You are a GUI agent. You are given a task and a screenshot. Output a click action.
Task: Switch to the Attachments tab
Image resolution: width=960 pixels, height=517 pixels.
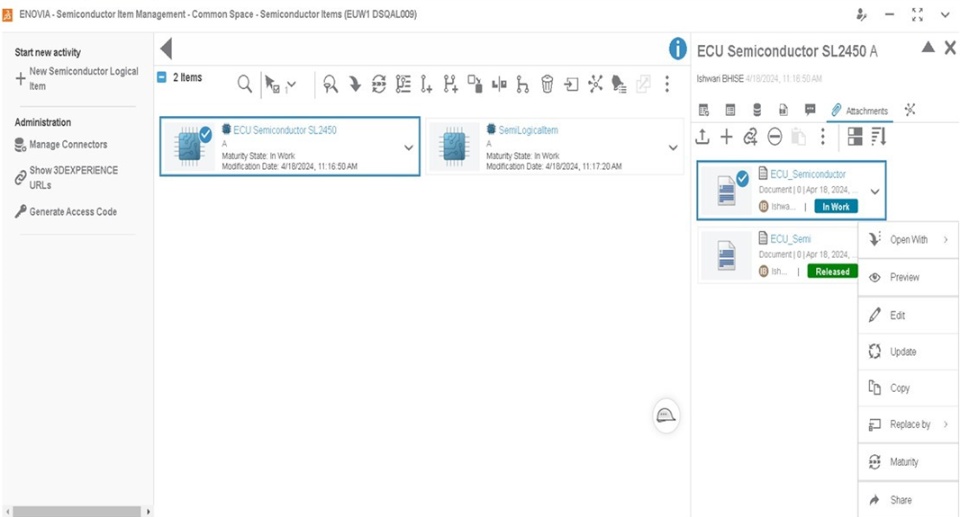point(860,111)
